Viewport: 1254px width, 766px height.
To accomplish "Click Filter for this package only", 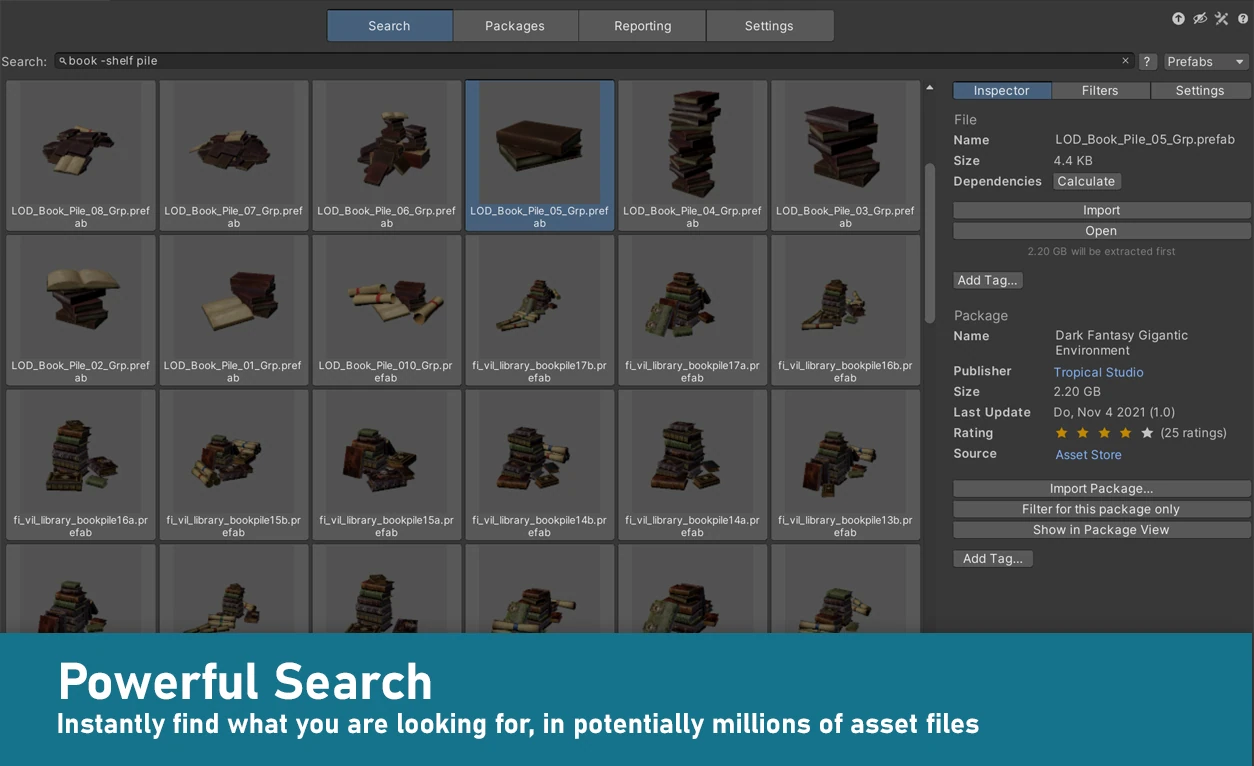I will (x=1102, y=510).
